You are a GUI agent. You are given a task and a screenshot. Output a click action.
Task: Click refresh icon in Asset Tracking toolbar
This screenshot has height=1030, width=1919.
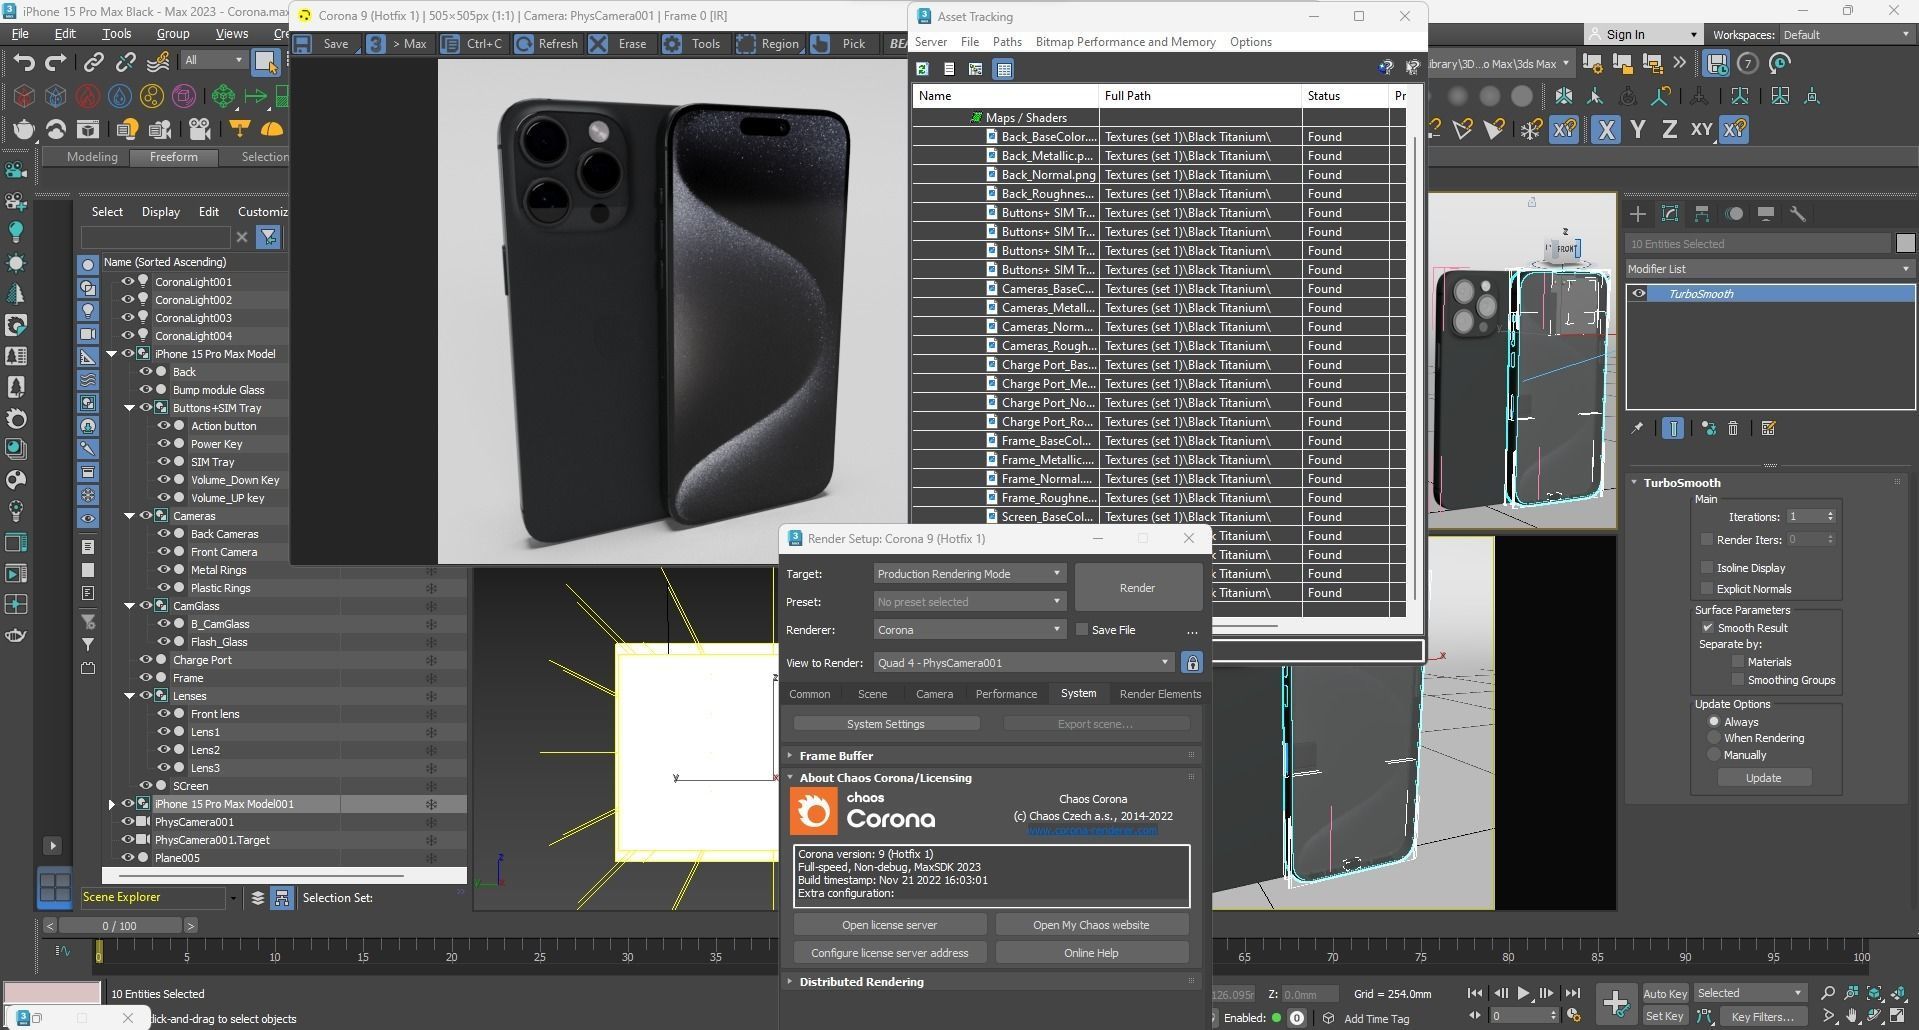(922, 69)
